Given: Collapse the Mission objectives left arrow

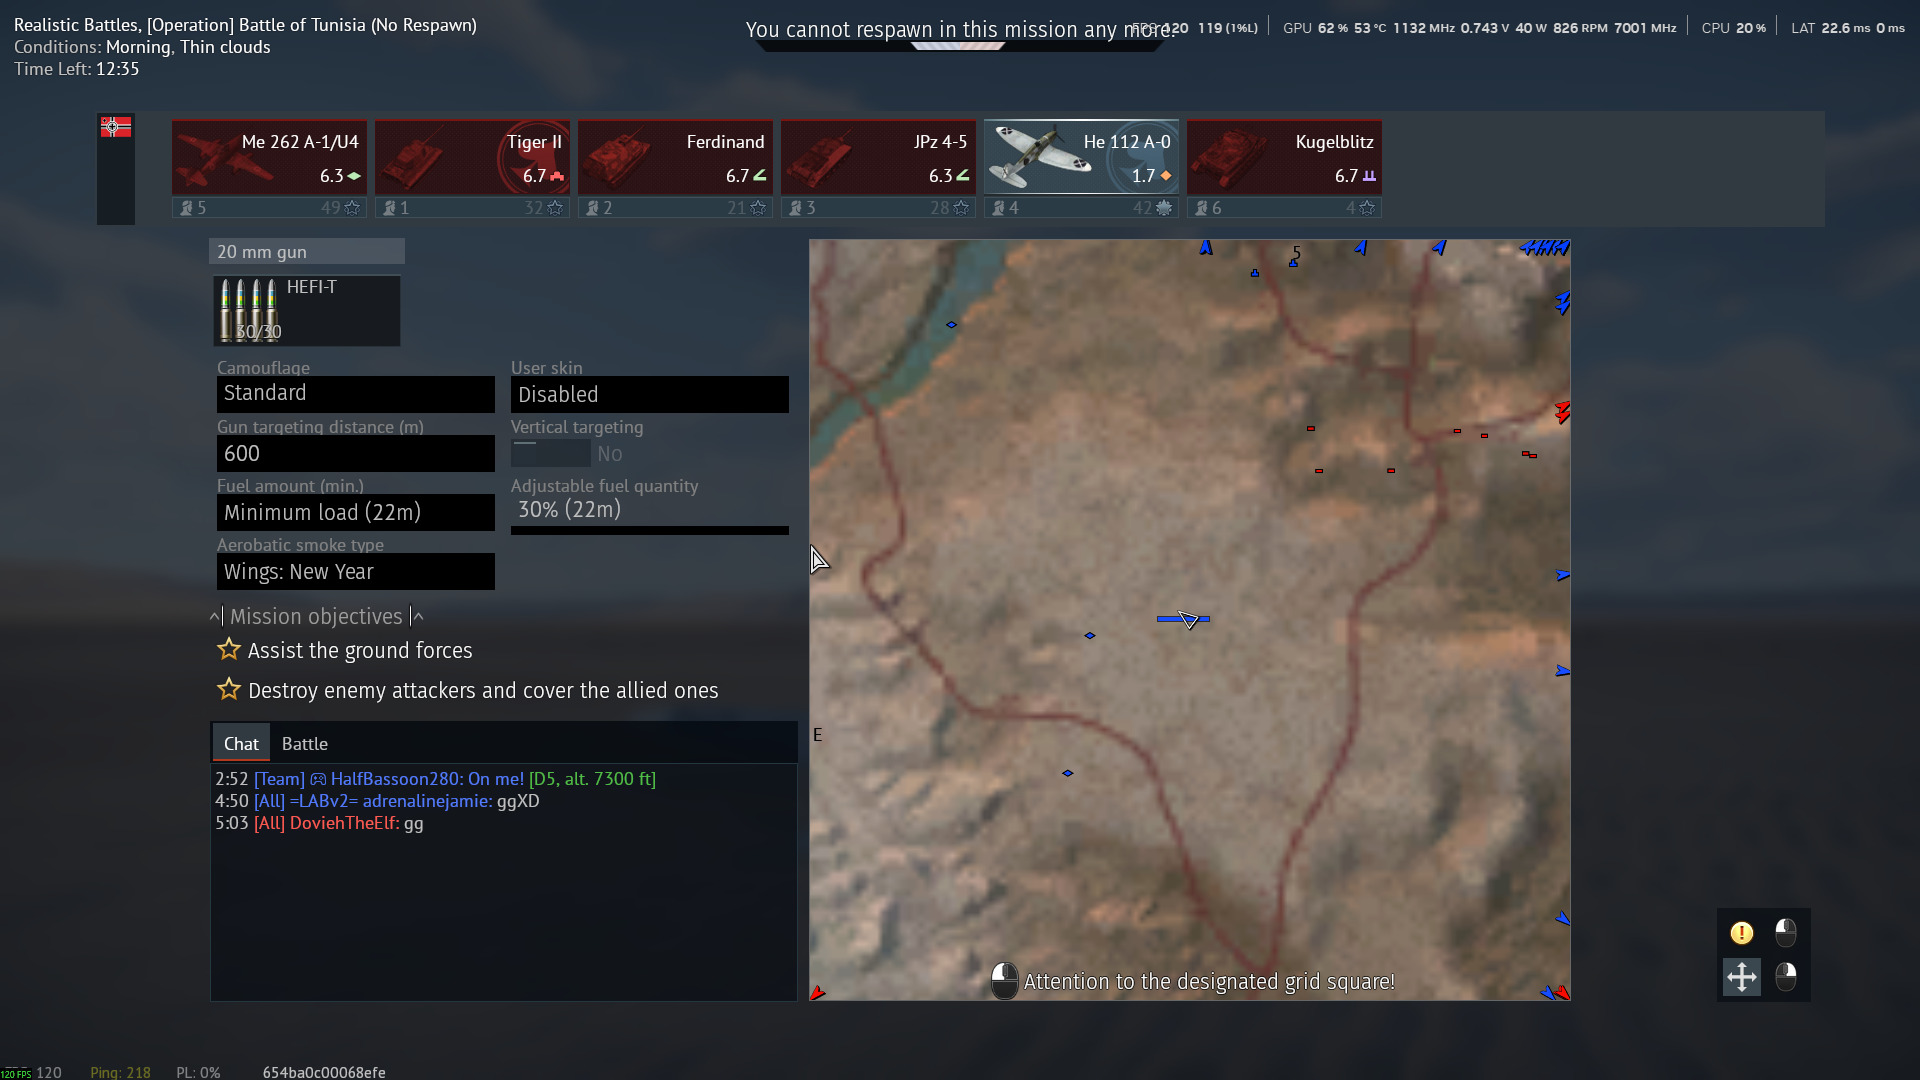Looking at the screenshot, I should [x=215, y=617].
